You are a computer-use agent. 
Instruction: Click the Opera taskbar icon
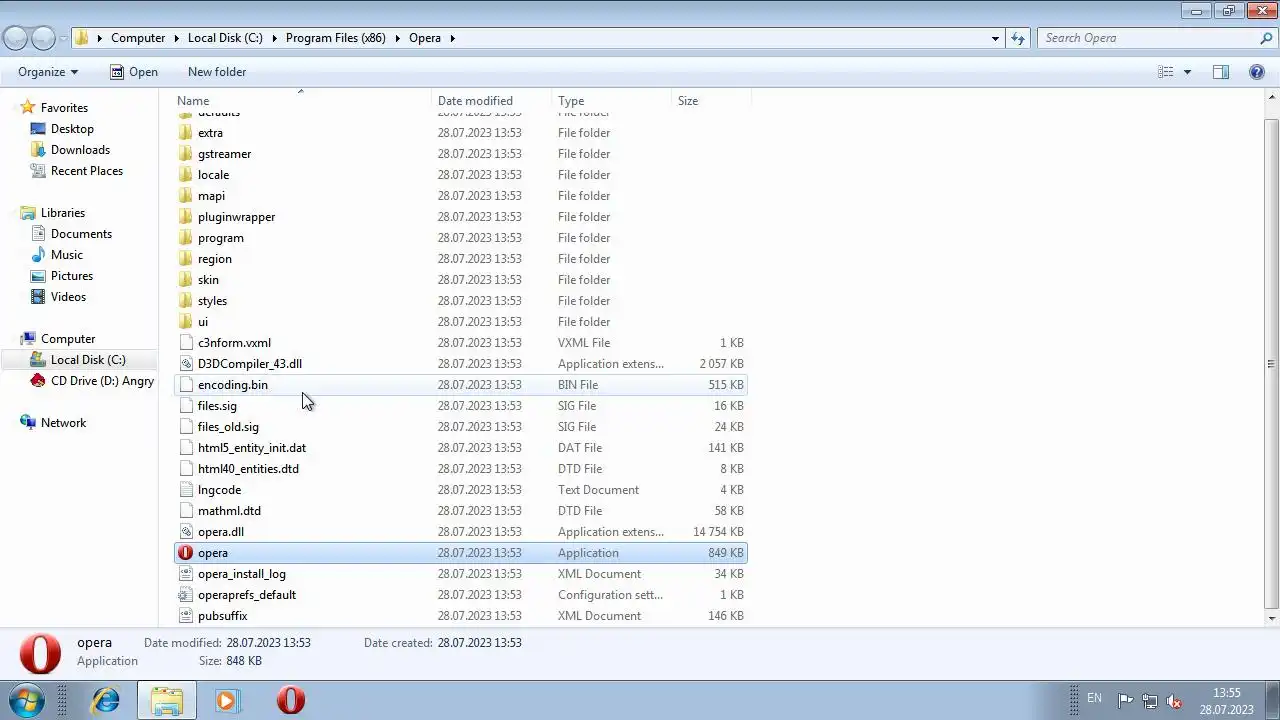pos(291,700)
